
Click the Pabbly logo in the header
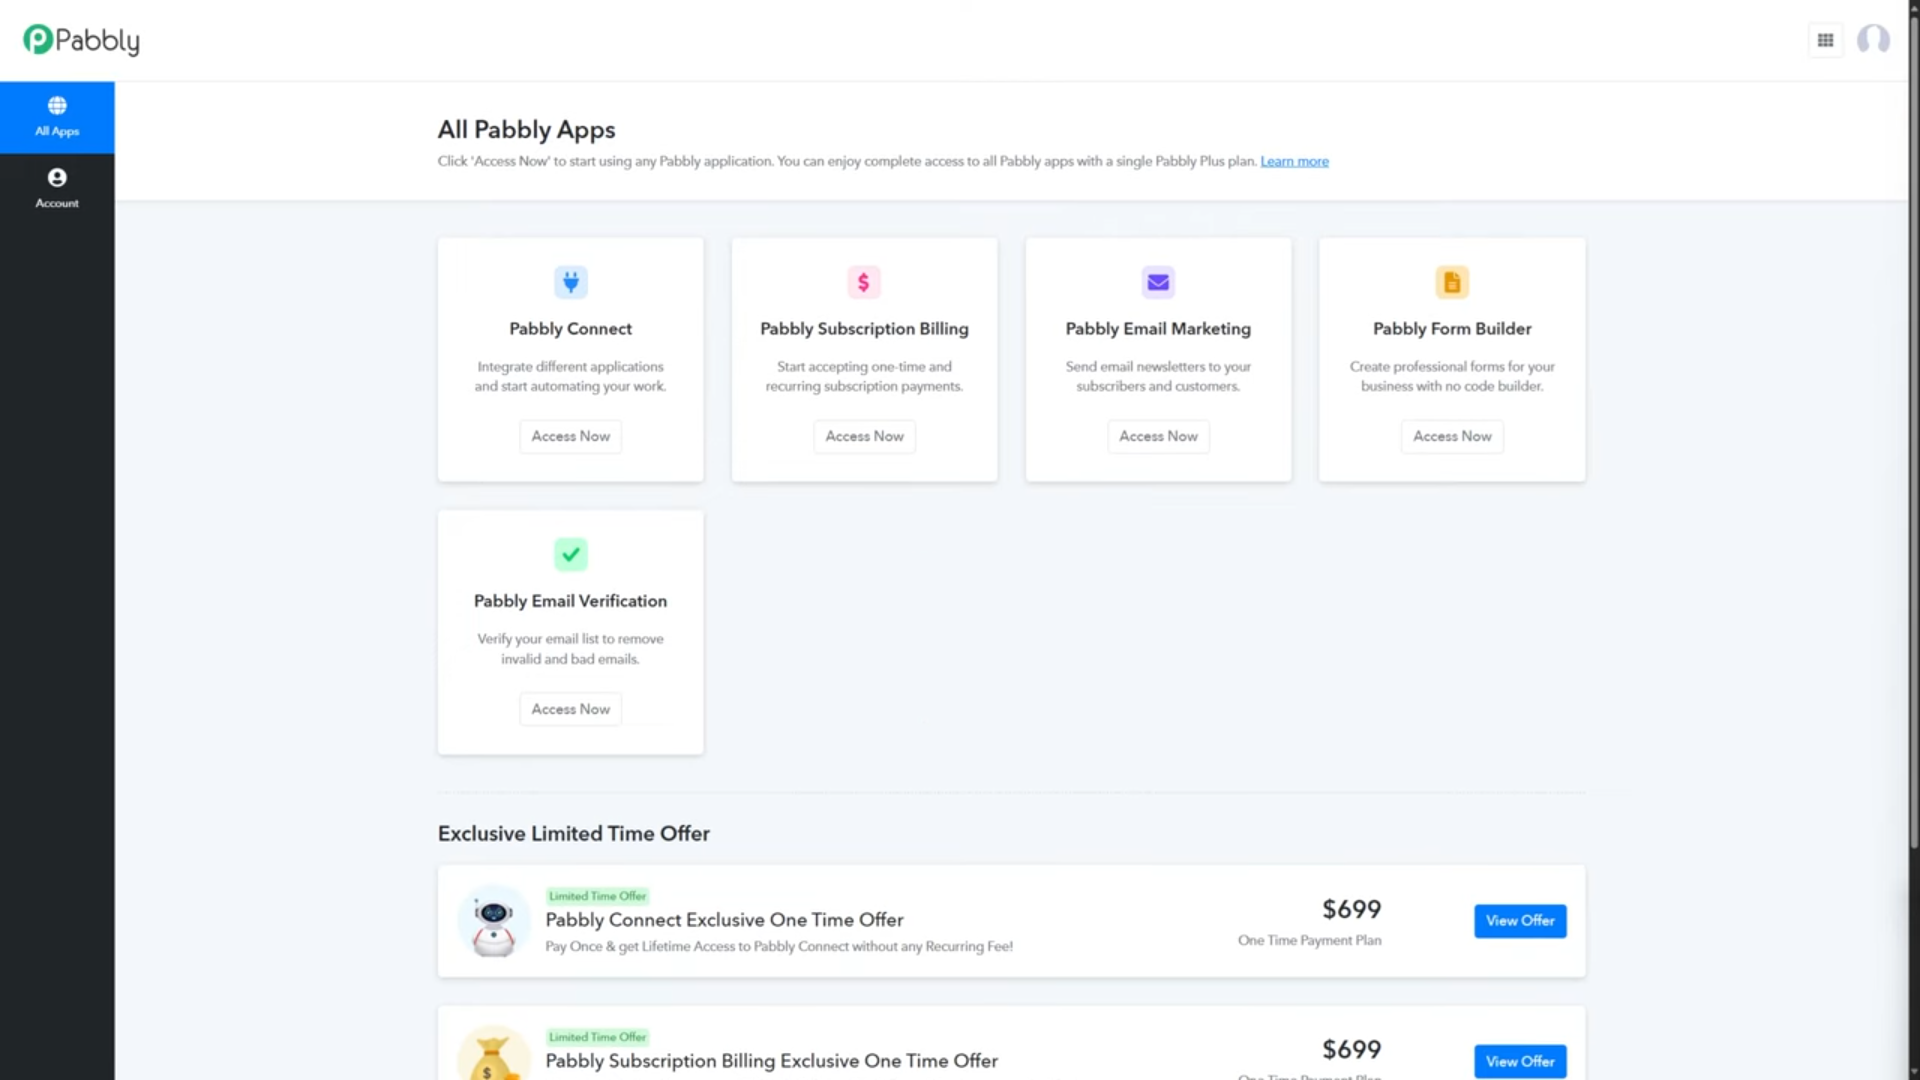click(81, 40)
